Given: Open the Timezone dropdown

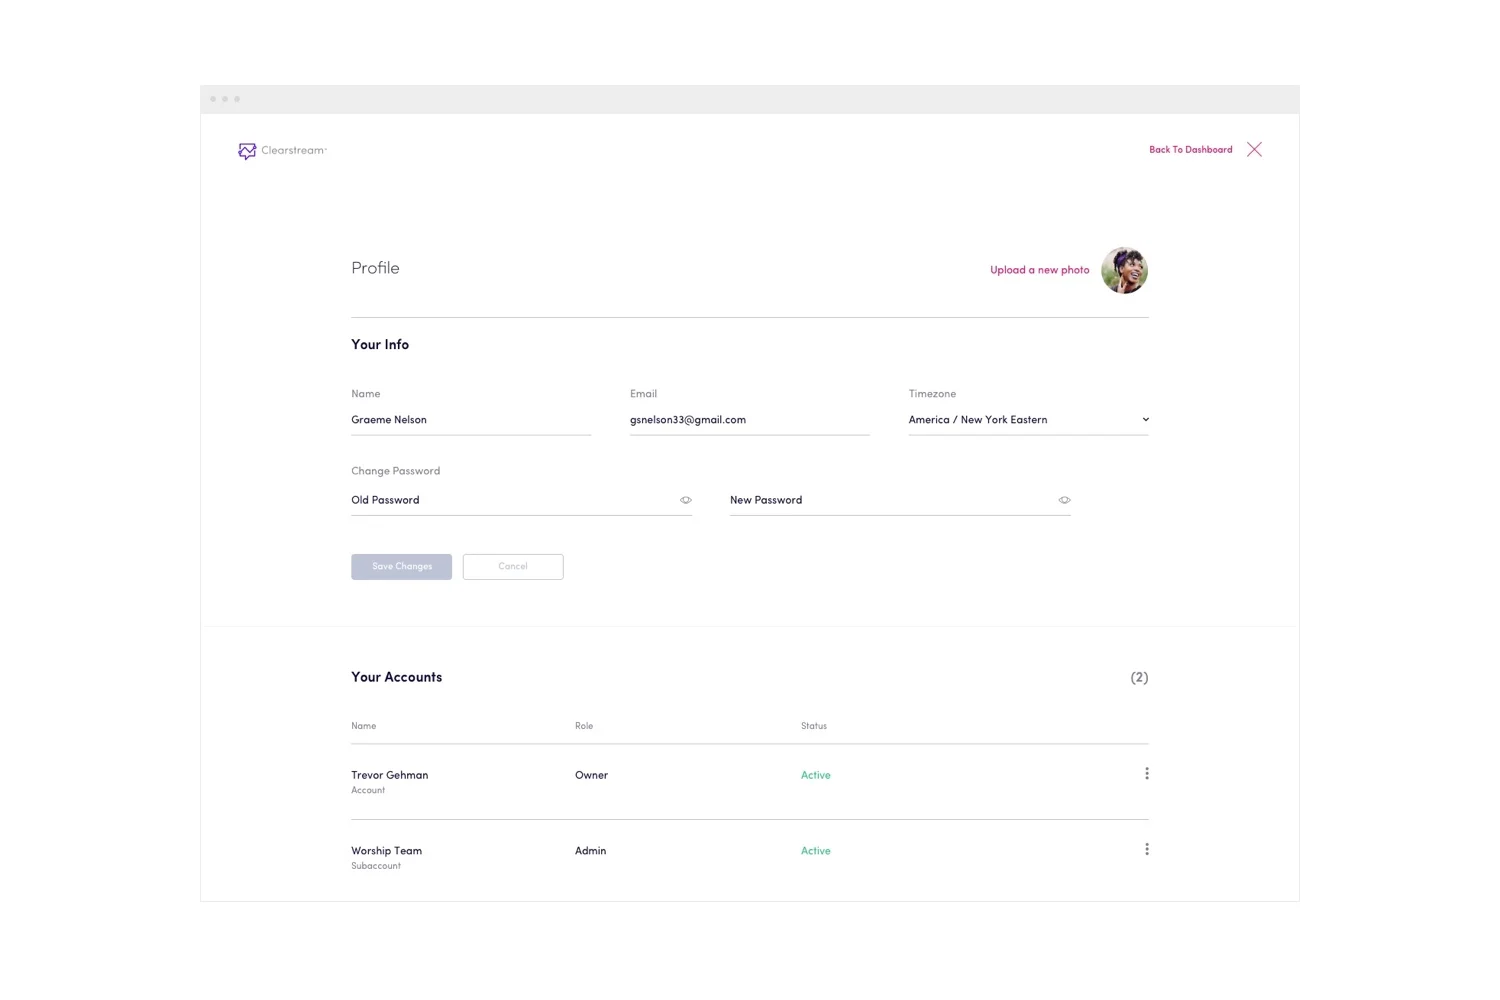Looking at the screenshot, I should point(1028,420).
